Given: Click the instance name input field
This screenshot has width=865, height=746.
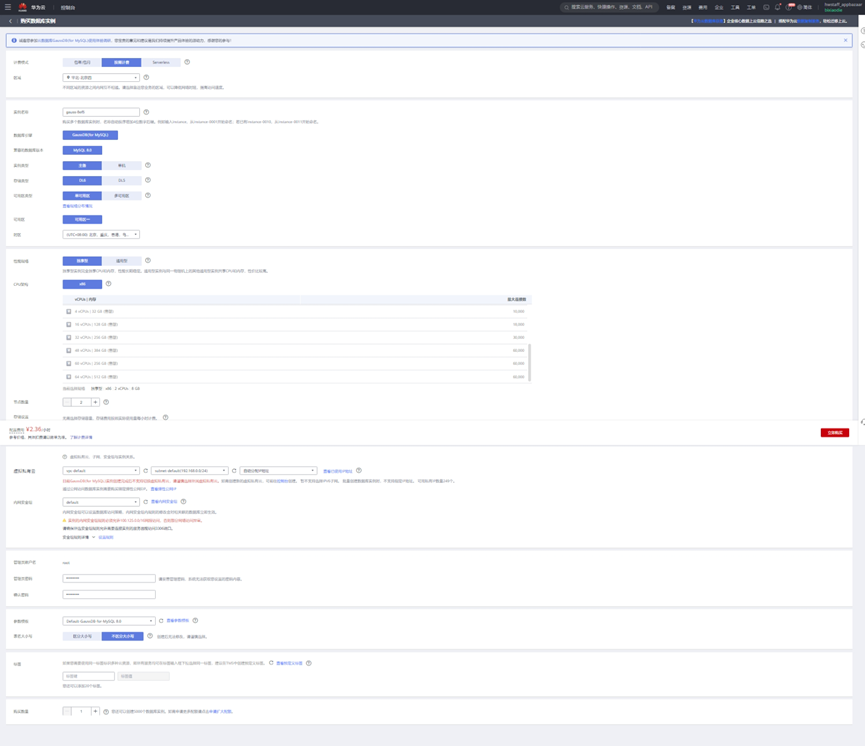Looking at the screenshot, I should [101, 112].
